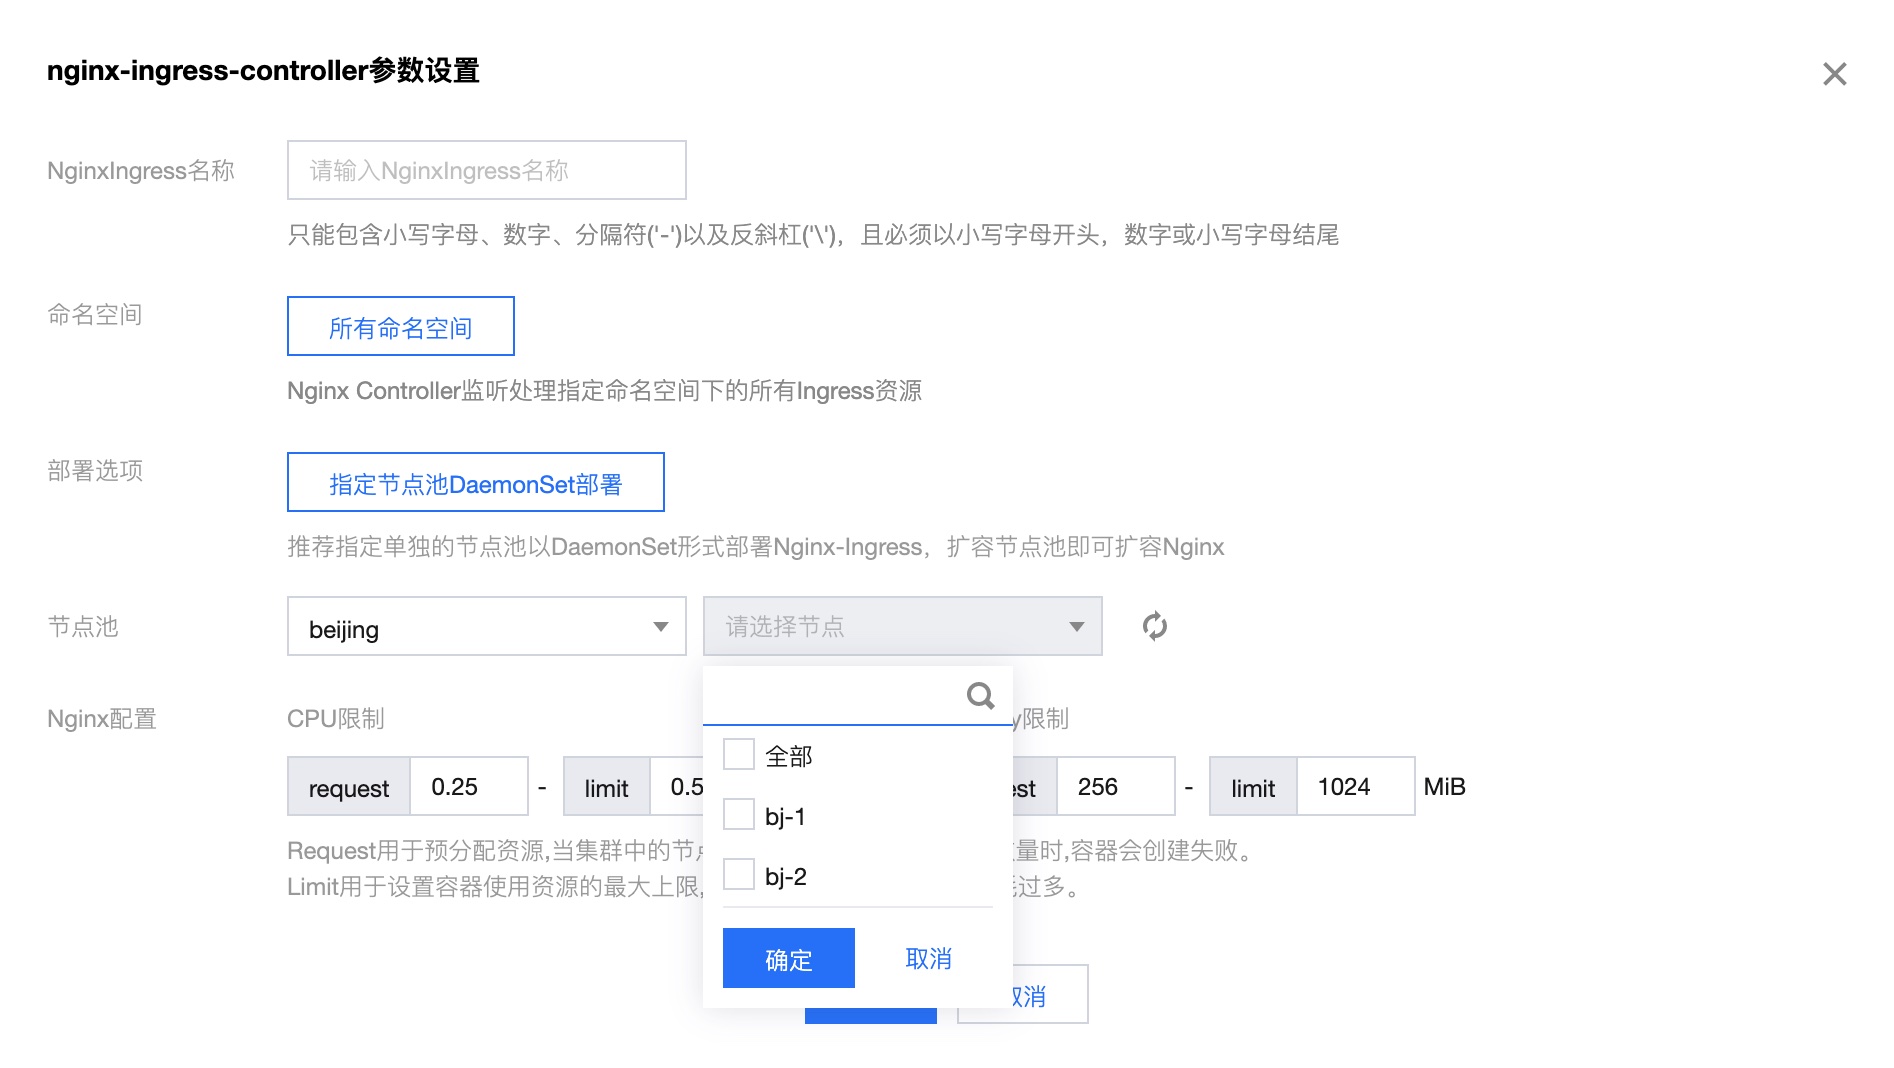Close the nginx-ingress-controller settings dialog
Image resolution: width=1894 pixels, height=1068 pixels.
1834,73
